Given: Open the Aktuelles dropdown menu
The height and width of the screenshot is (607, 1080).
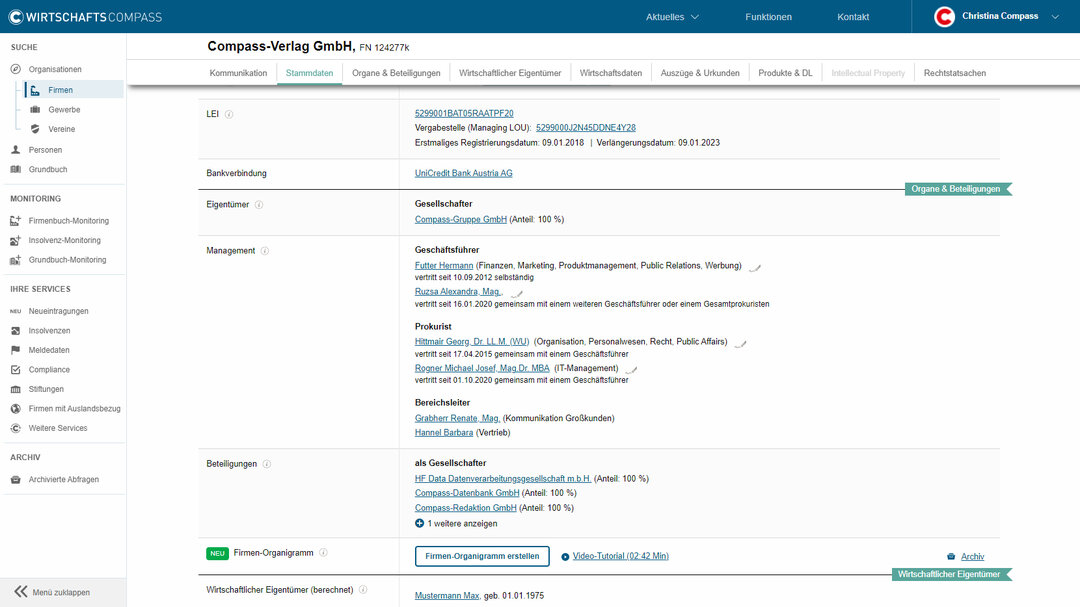Looking at the screenshot, I should 672,17.
